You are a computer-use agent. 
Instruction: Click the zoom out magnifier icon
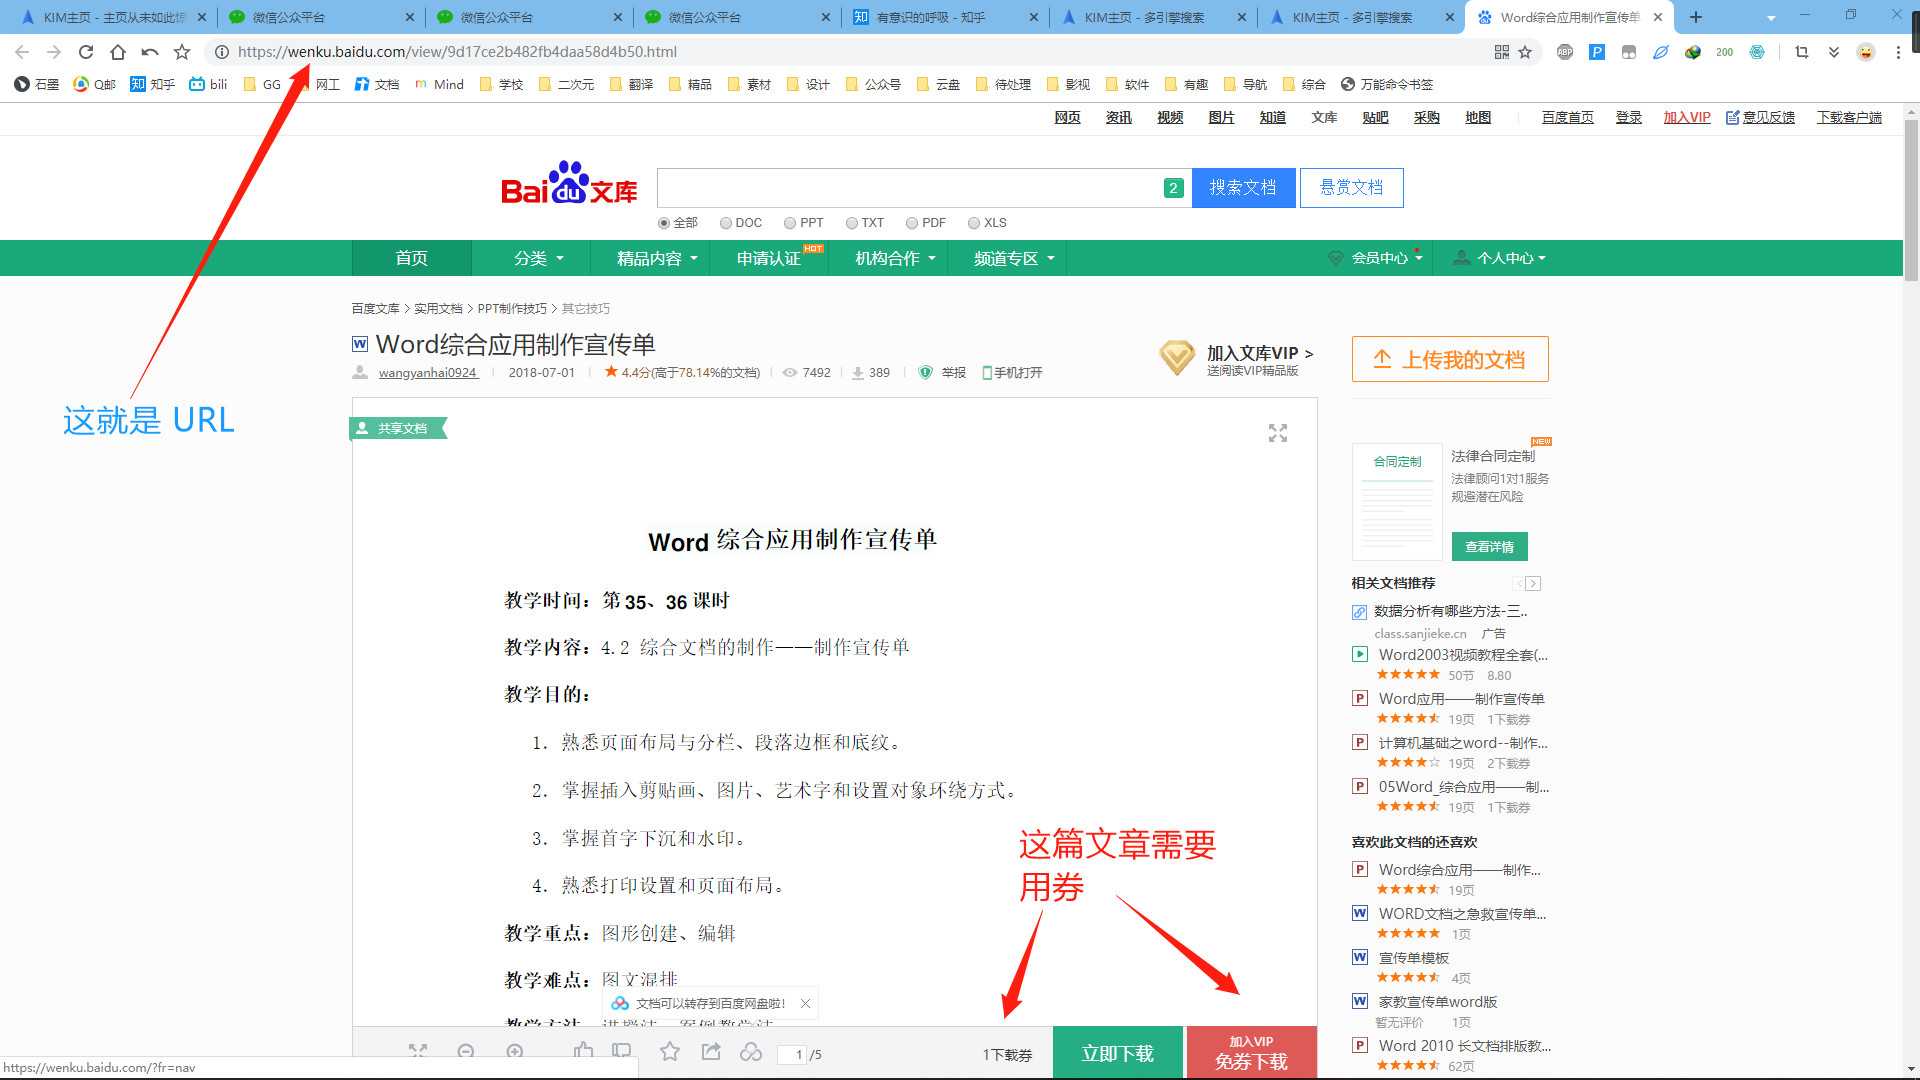click(x=466, y=1051)
